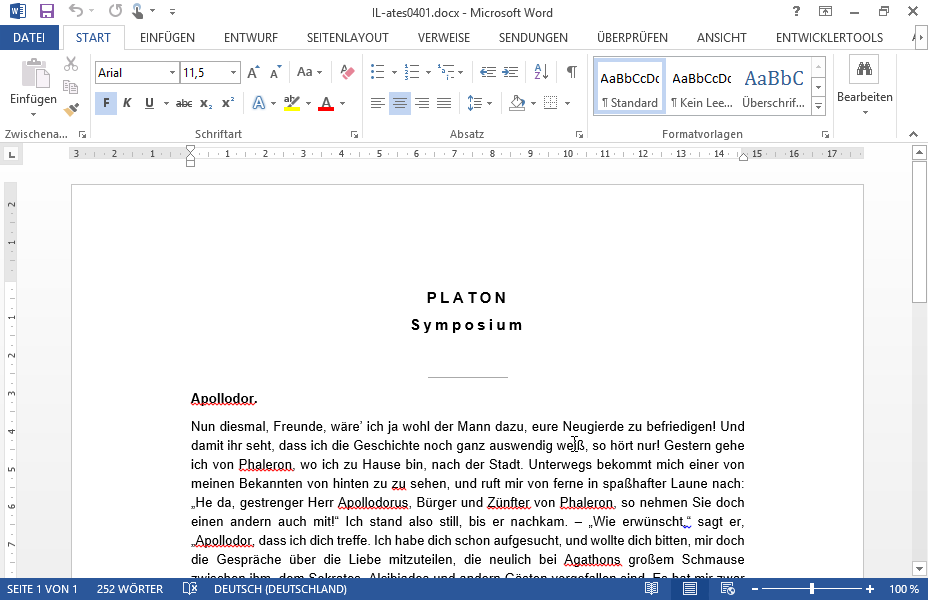
Task: Click zoom out minus button
Action: [755, 589]
